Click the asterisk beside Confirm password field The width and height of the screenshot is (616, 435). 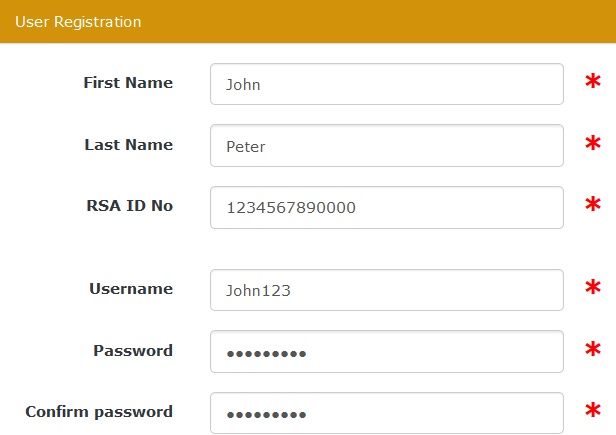pos(594,412)
